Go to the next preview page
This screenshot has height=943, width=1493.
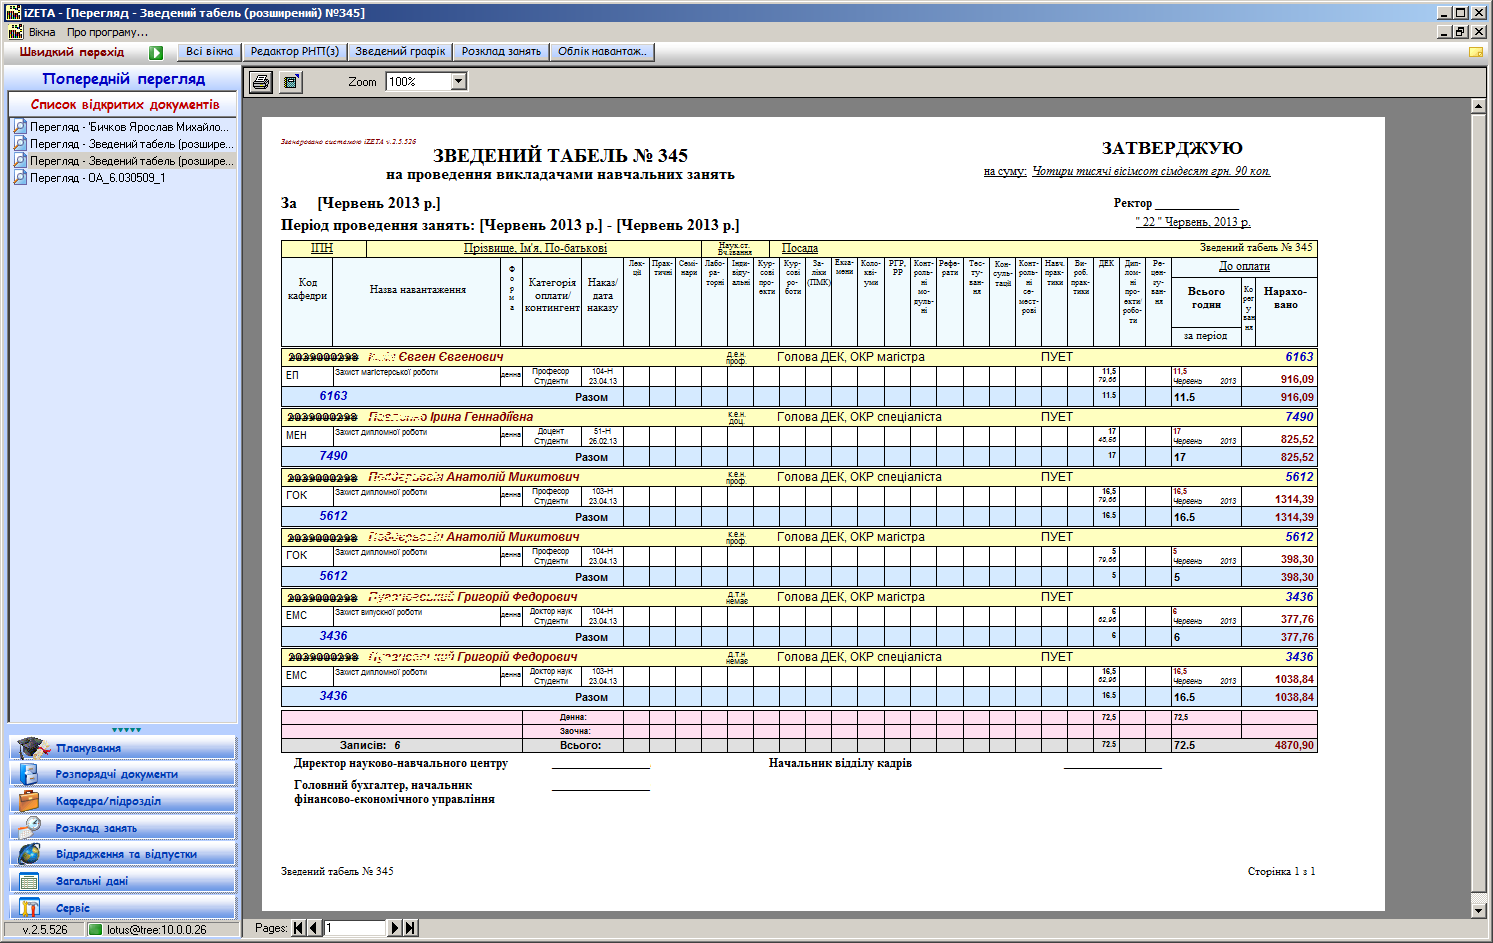[x=394, y=928]
